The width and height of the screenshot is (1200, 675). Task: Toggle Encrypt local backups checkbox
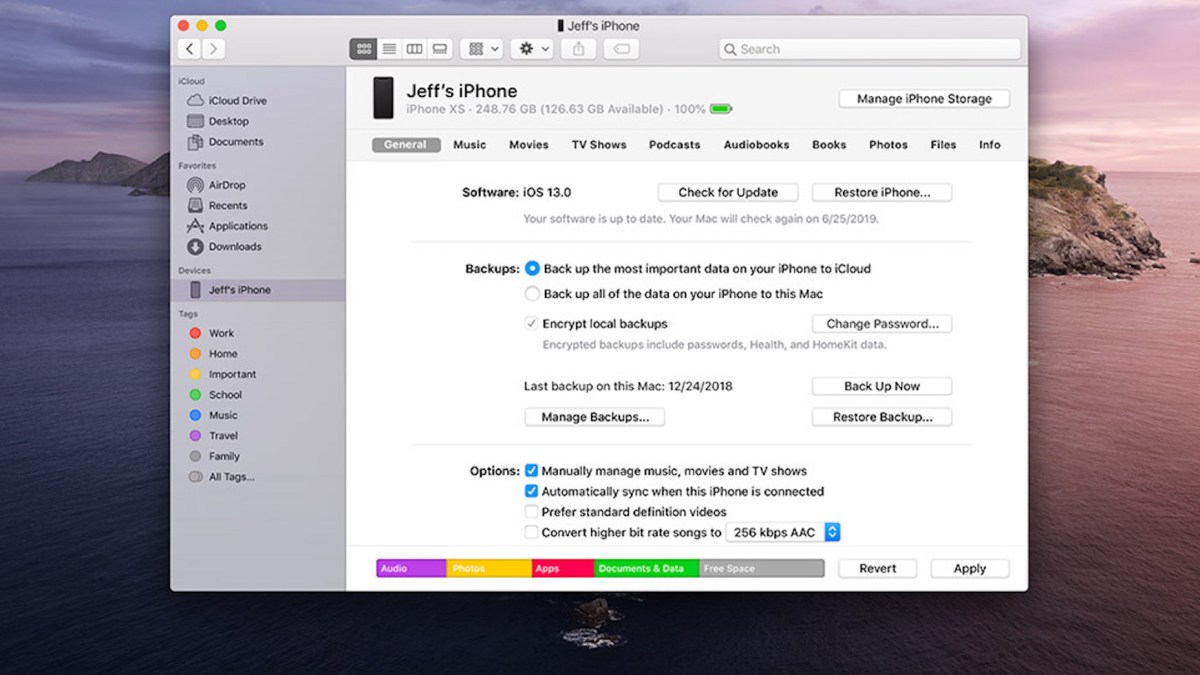(x=532, y=324)
